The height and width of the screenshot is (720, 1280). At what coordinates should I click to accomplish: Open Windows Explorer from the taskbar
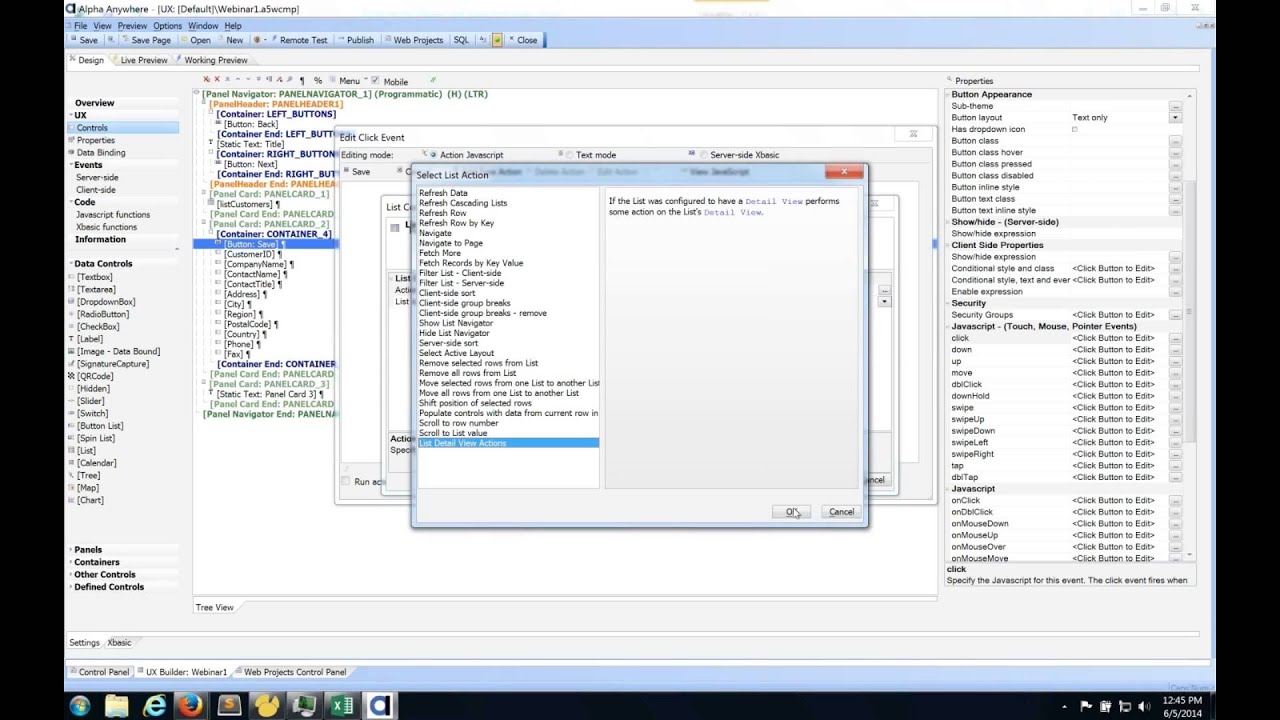click(x=117, y=706)
